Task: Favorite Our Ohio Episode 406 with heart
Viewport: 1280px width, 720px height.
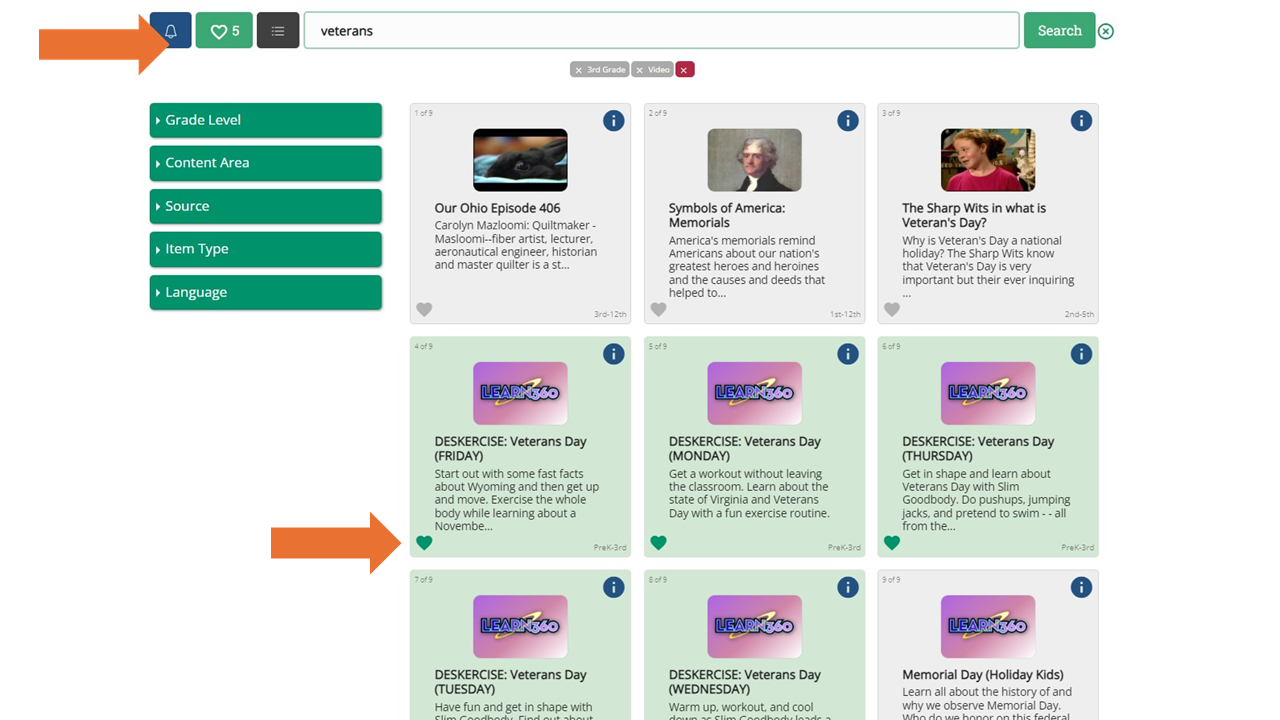Action: (424, 310)
